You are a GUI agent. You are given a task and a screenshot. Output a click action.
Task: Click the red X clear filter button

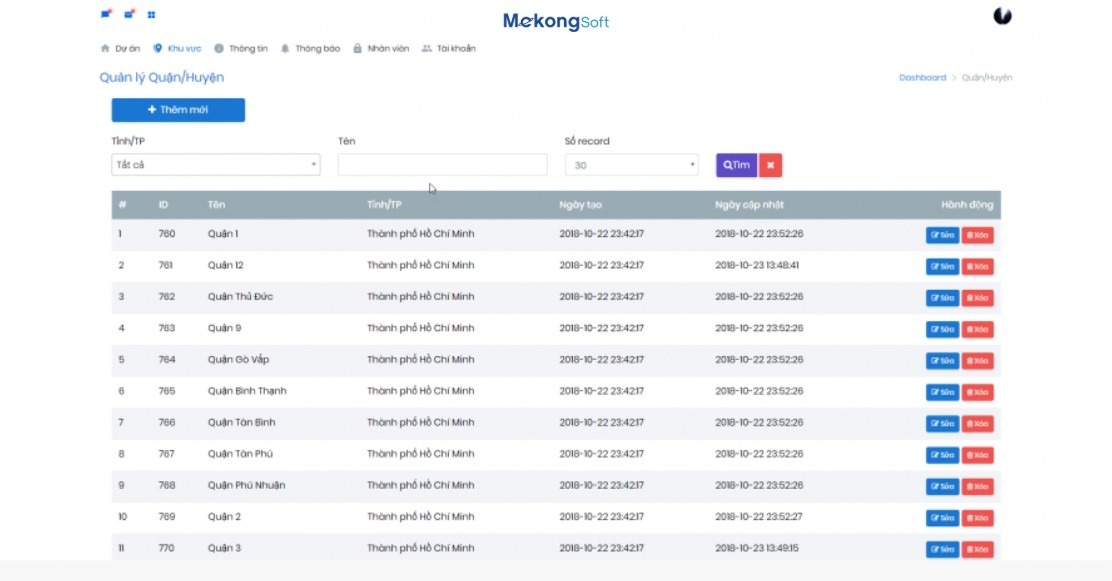point(770,165)
